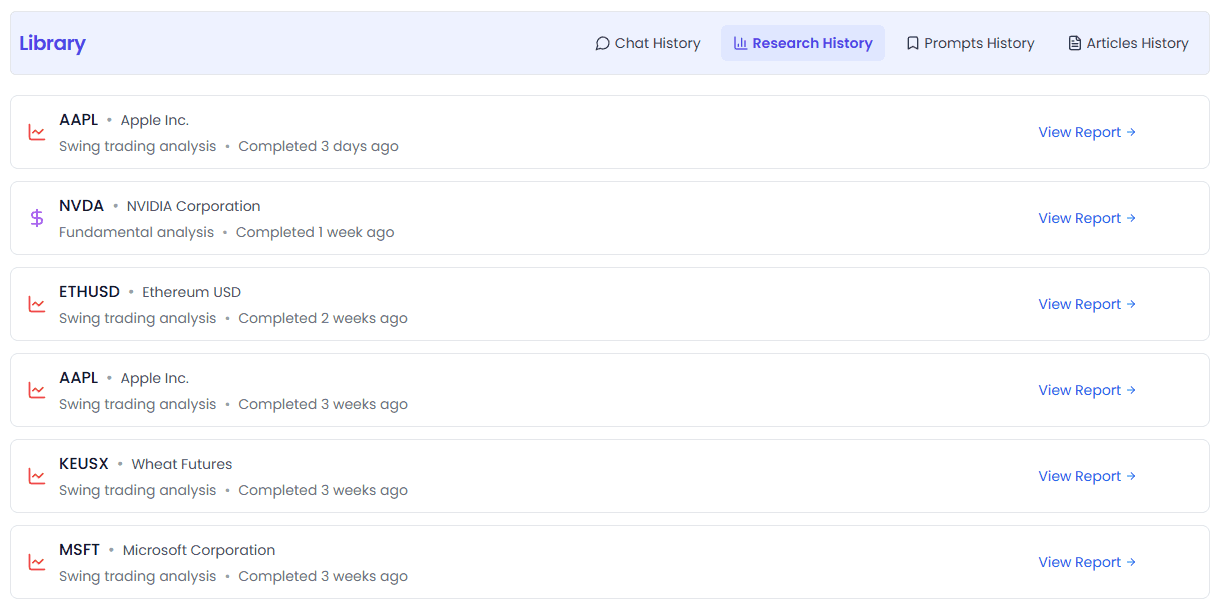The width and height of the screenshot is (1224, 606).
Task: Select the Research History tab
Action: point(803,43)
